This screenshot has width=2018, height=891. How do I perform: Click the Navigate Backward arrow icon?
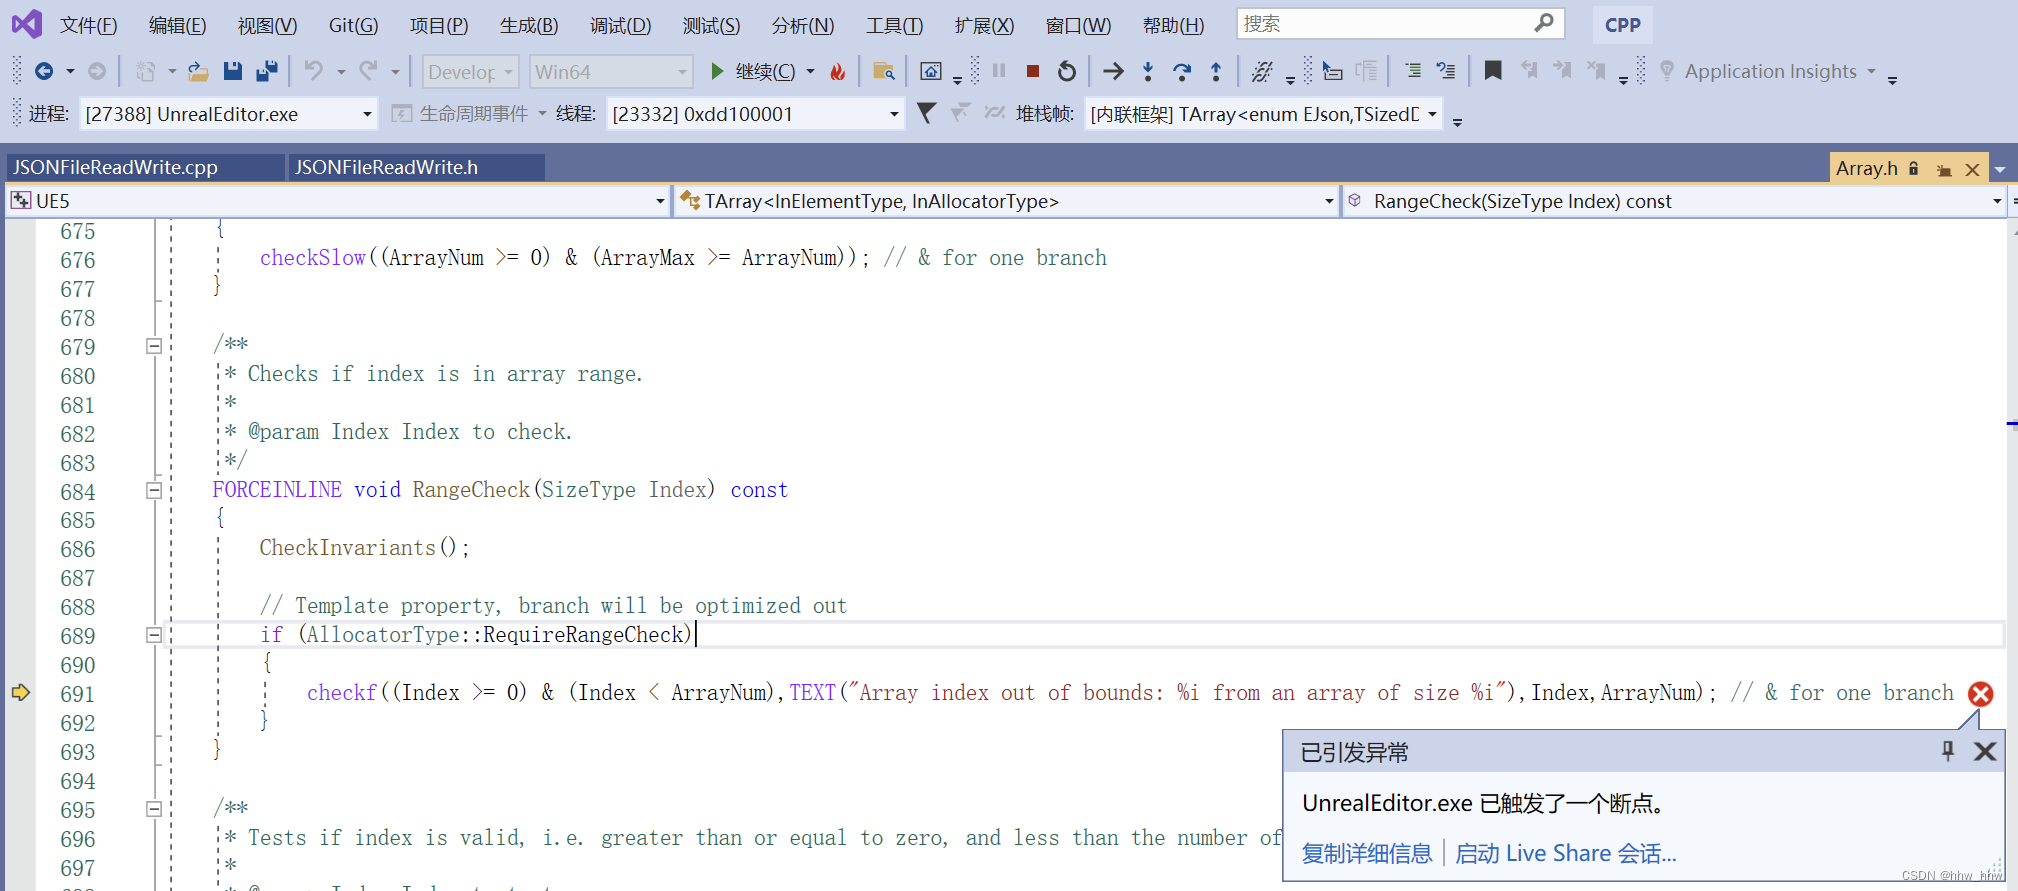(44, 71)
